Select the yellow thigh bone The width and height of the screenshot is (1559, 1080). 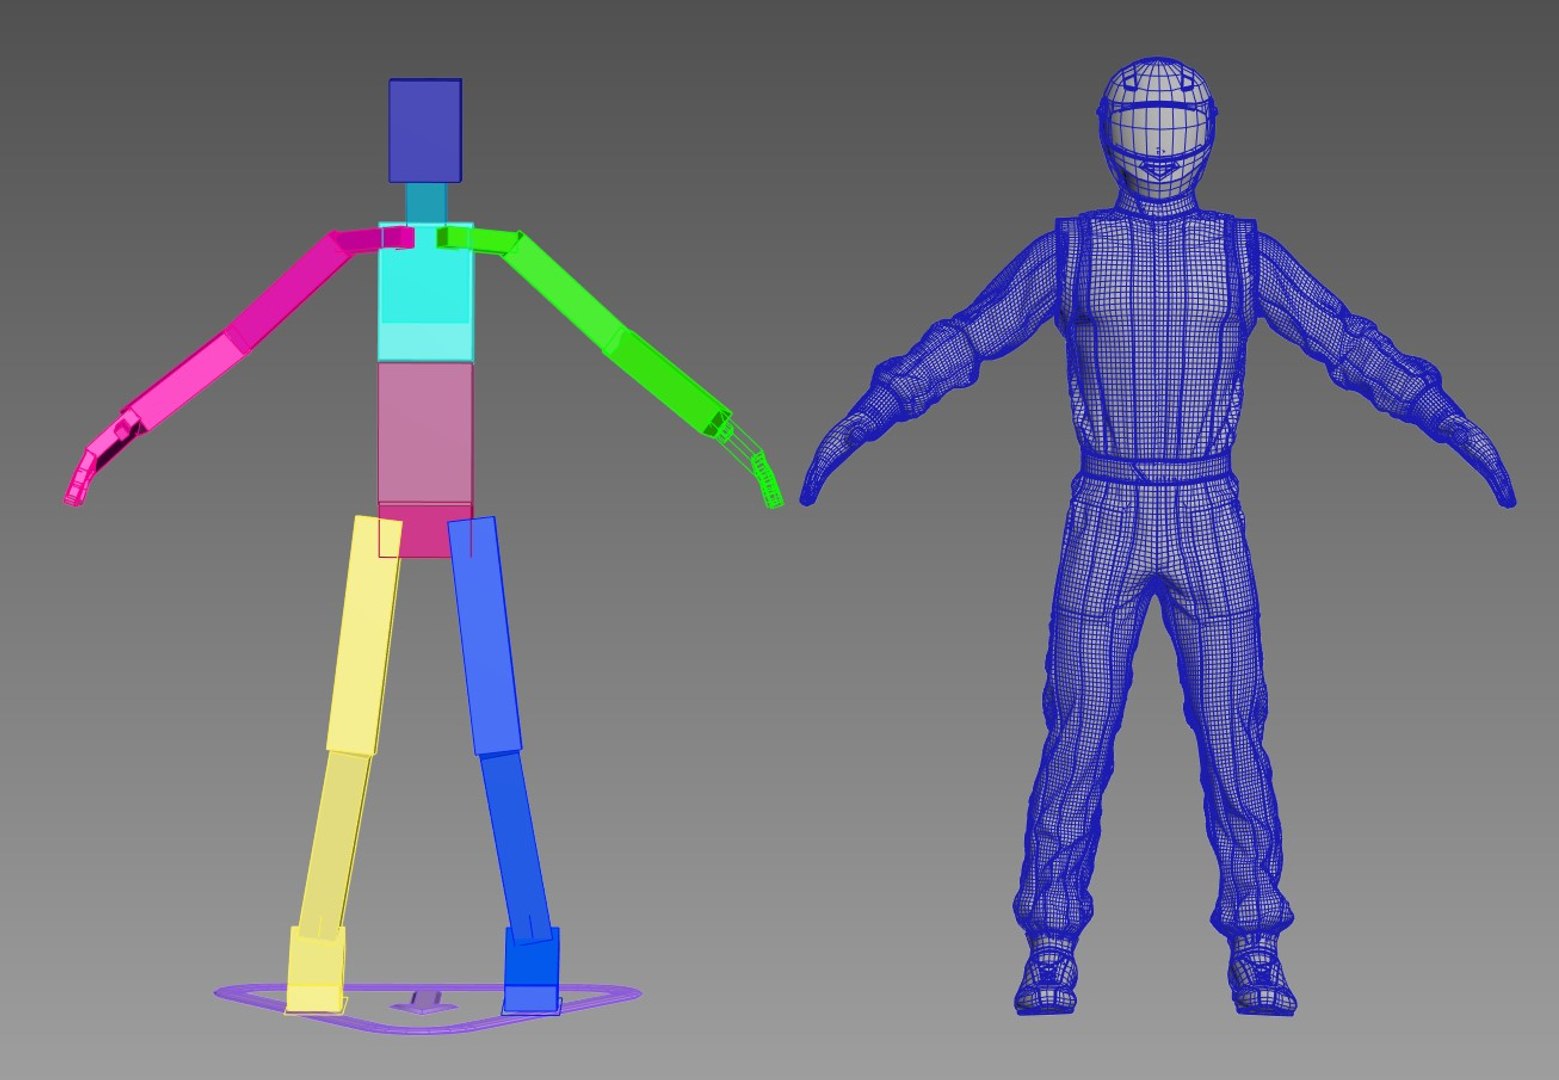364,635
